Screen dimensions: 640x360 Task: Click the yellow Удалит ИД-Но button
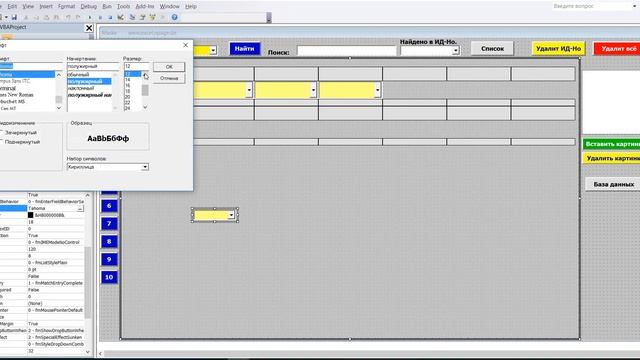point(558,49)
